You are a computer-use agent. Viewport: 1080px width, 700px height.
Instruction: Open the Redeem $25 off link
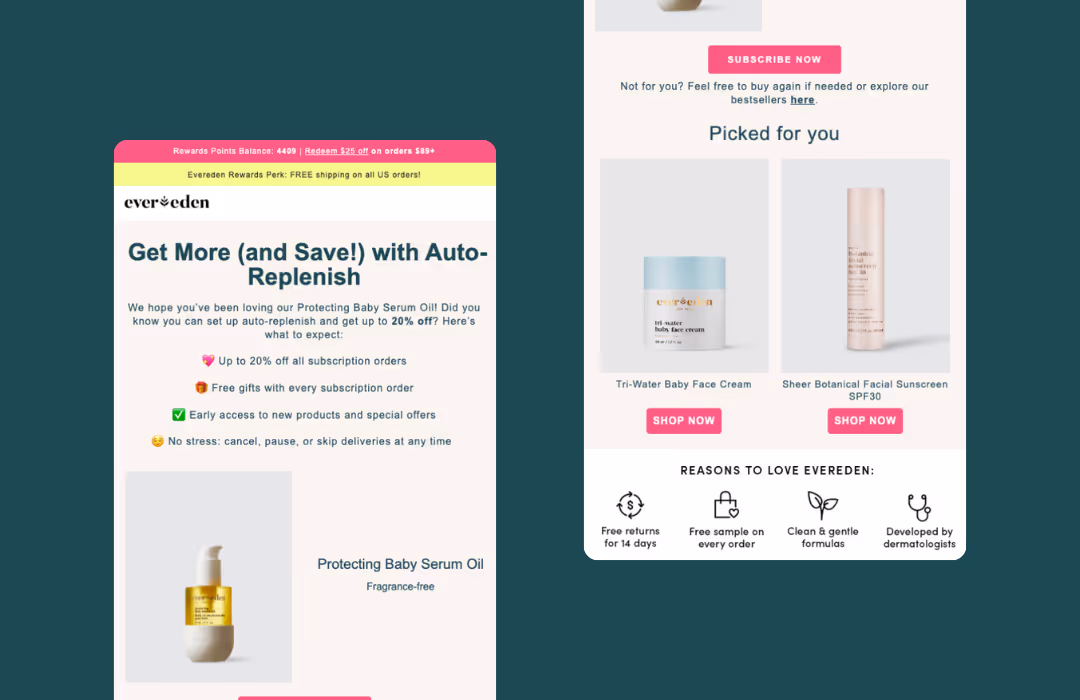tap(336, 151)
